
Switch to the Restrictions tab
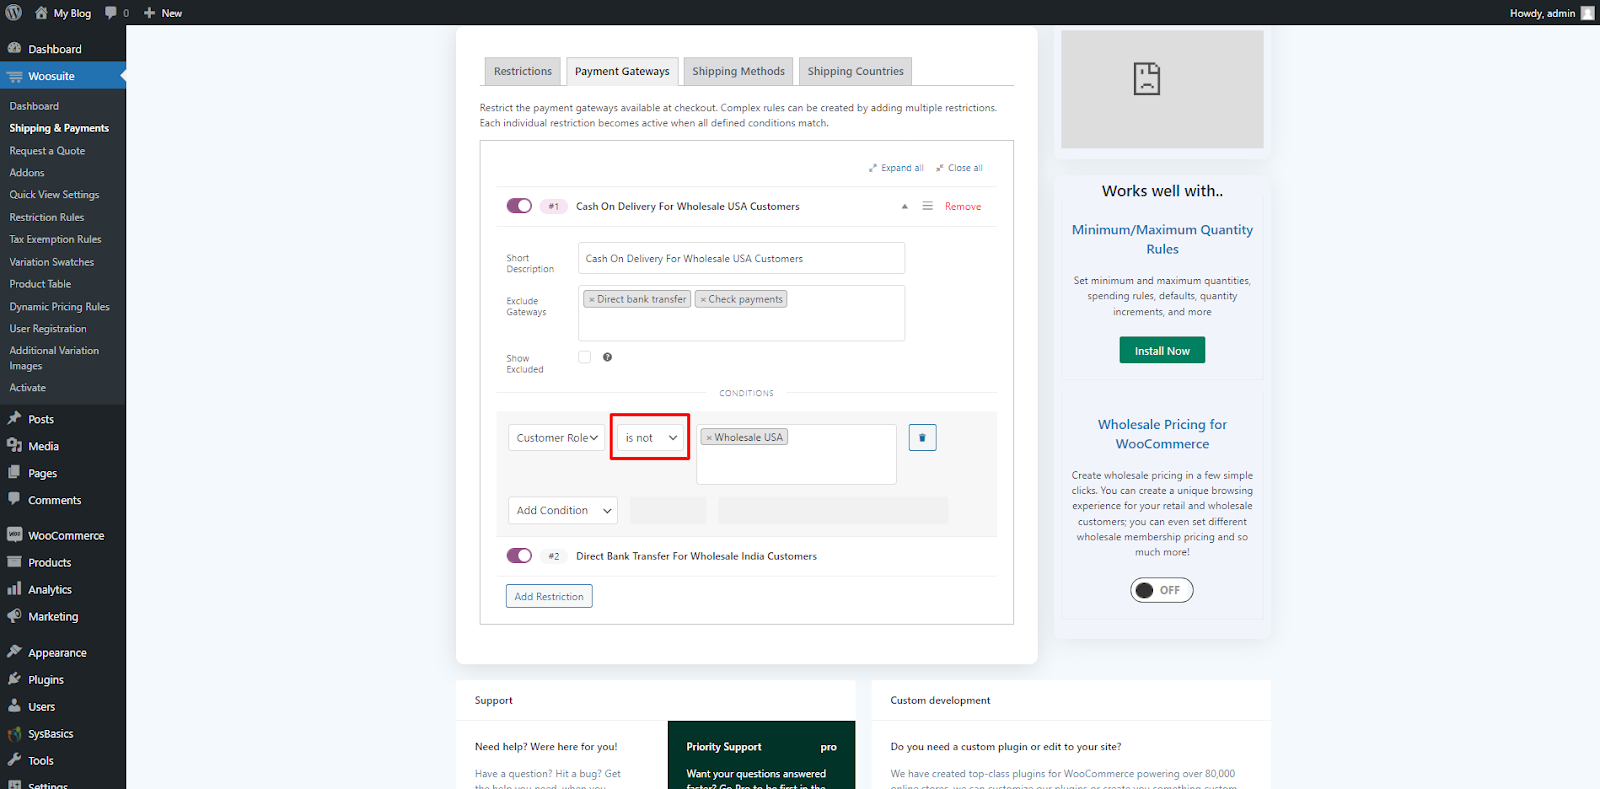pos(523,71)
